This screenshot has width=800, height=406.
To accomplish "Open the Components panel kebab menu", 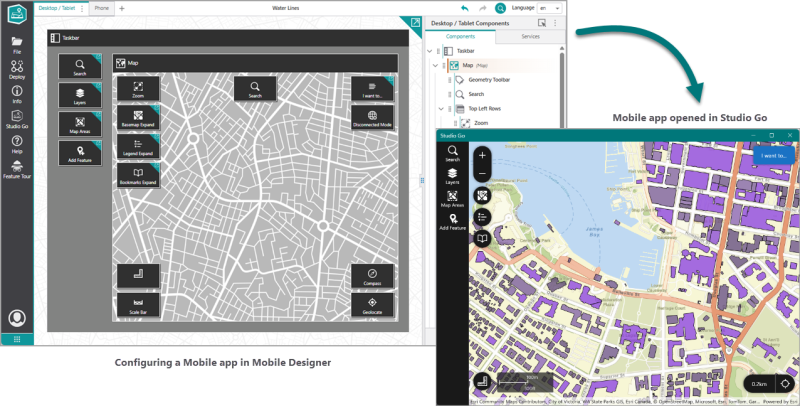I will point(555,23).
